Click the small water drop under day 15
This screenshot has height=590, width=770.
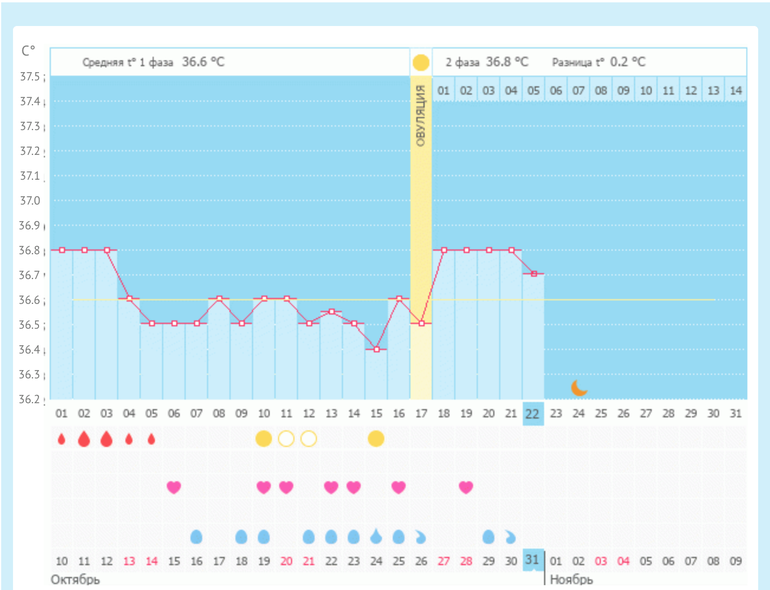376,537
